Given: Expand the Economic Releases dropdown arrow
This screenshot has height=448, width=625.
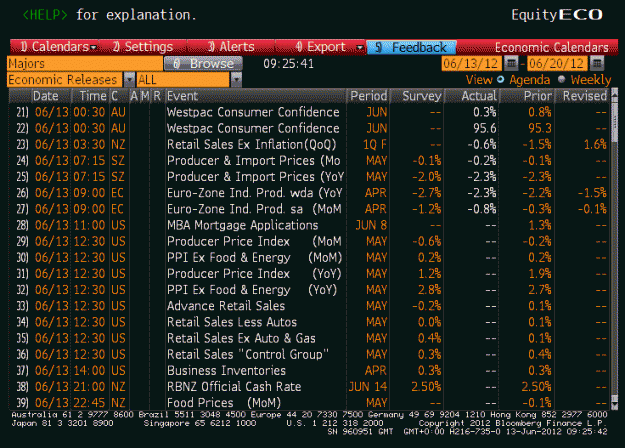Looking at the screenshot, I should tap(129, 80).
